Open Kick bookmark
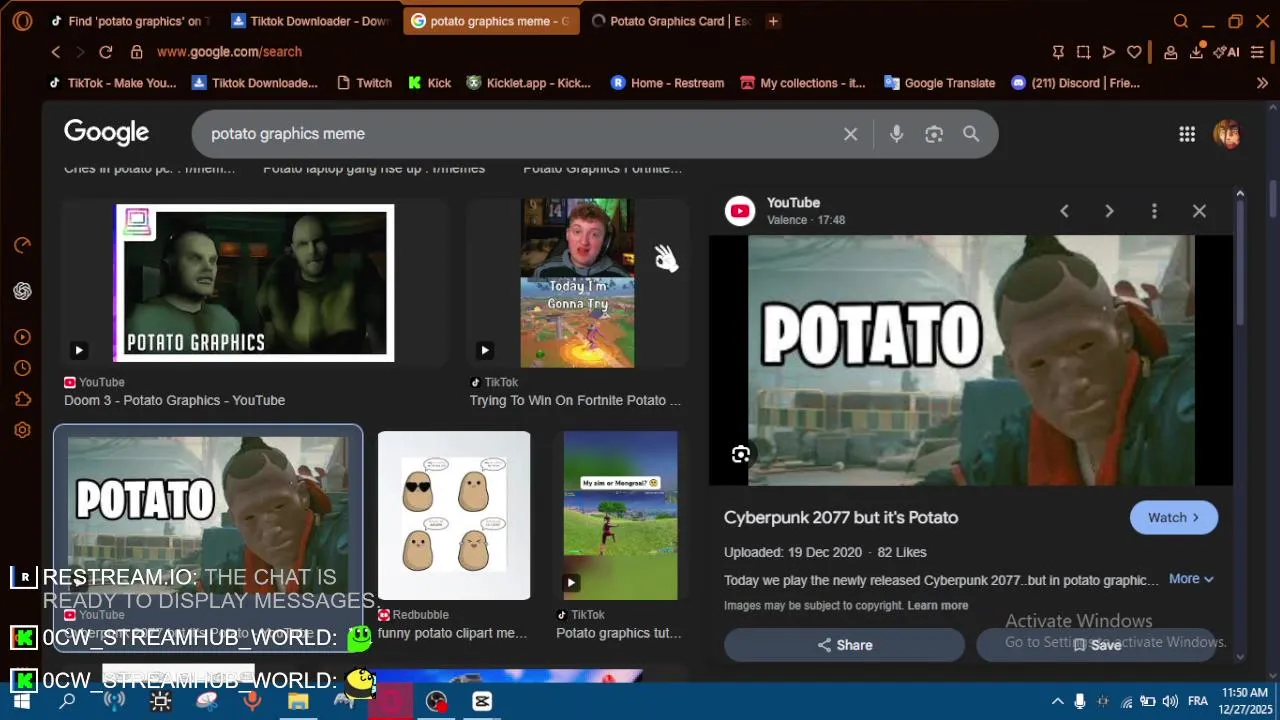 point(429,83)
